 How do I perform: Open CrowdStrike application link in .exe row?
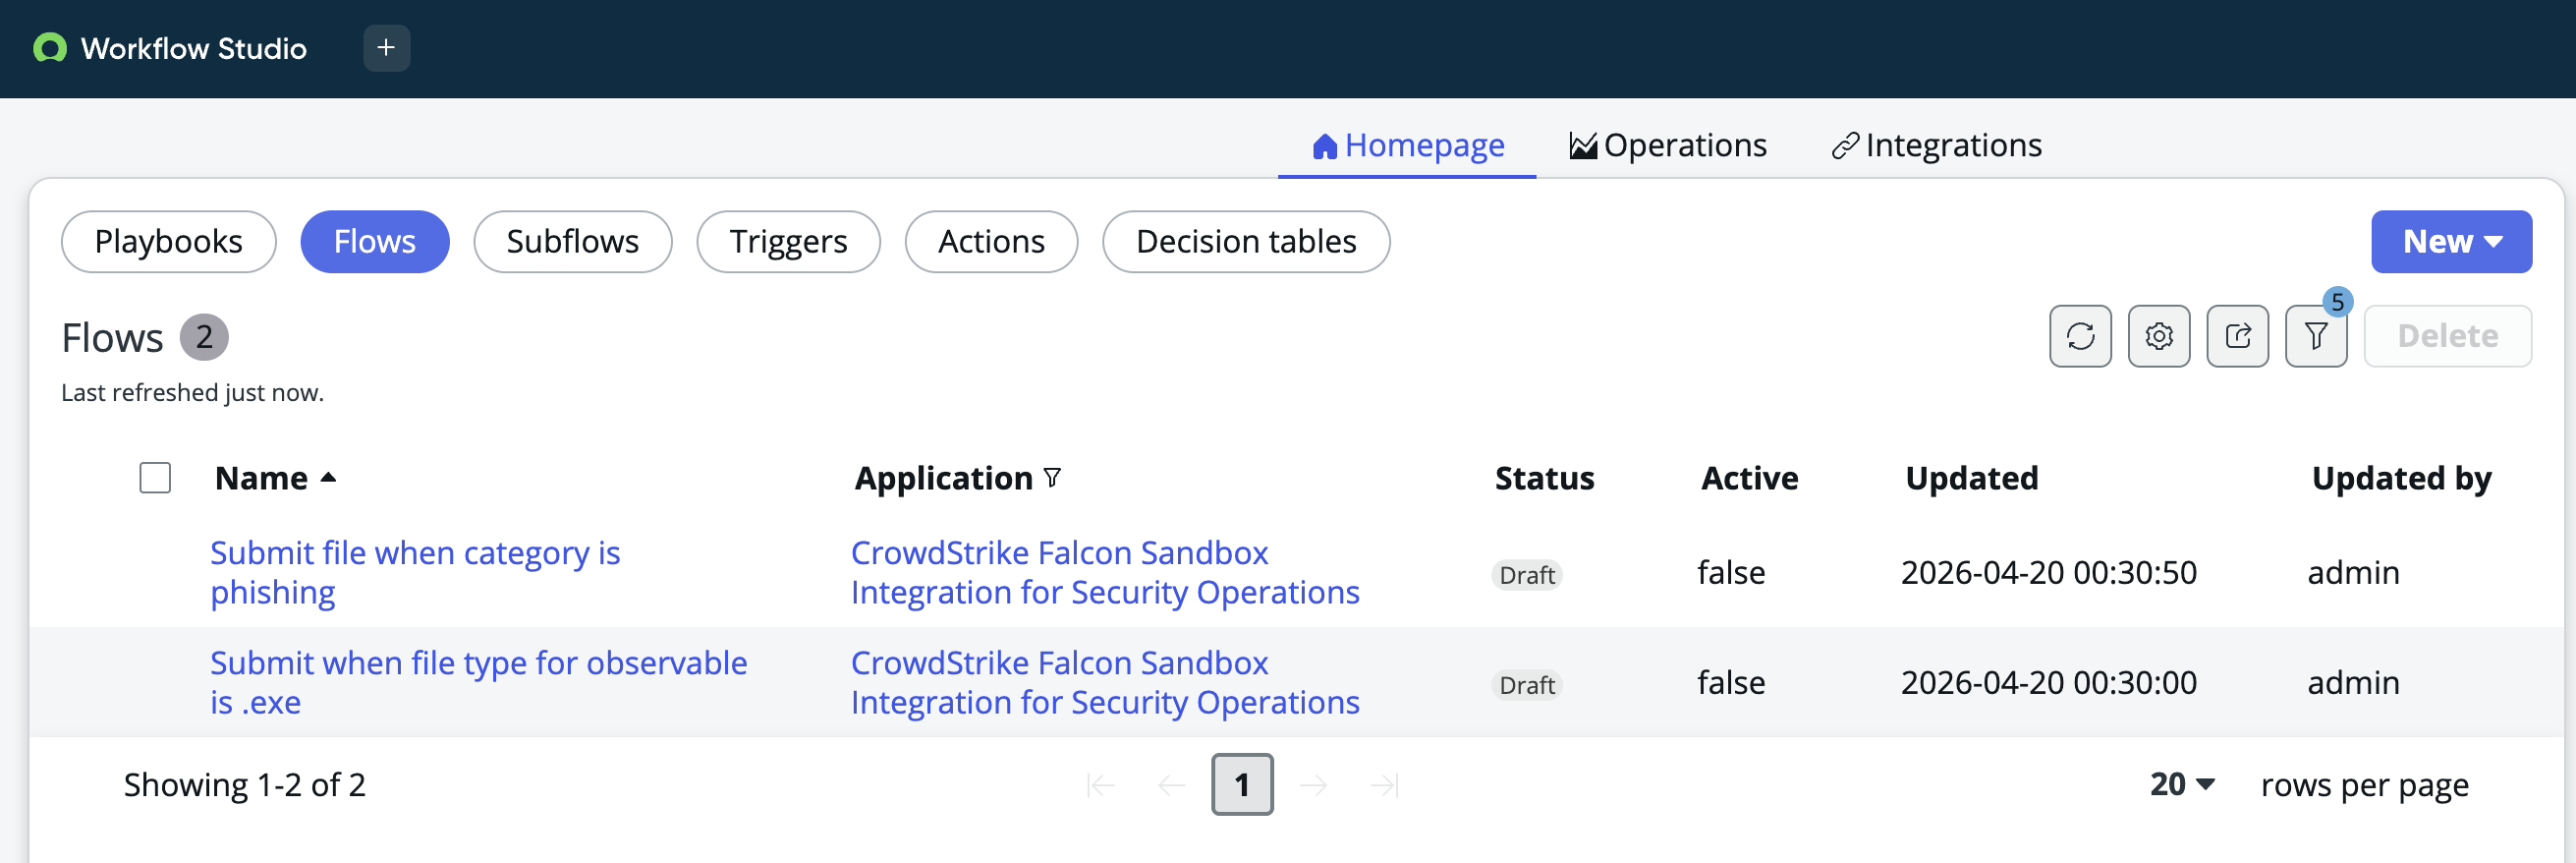(1105, 683)
